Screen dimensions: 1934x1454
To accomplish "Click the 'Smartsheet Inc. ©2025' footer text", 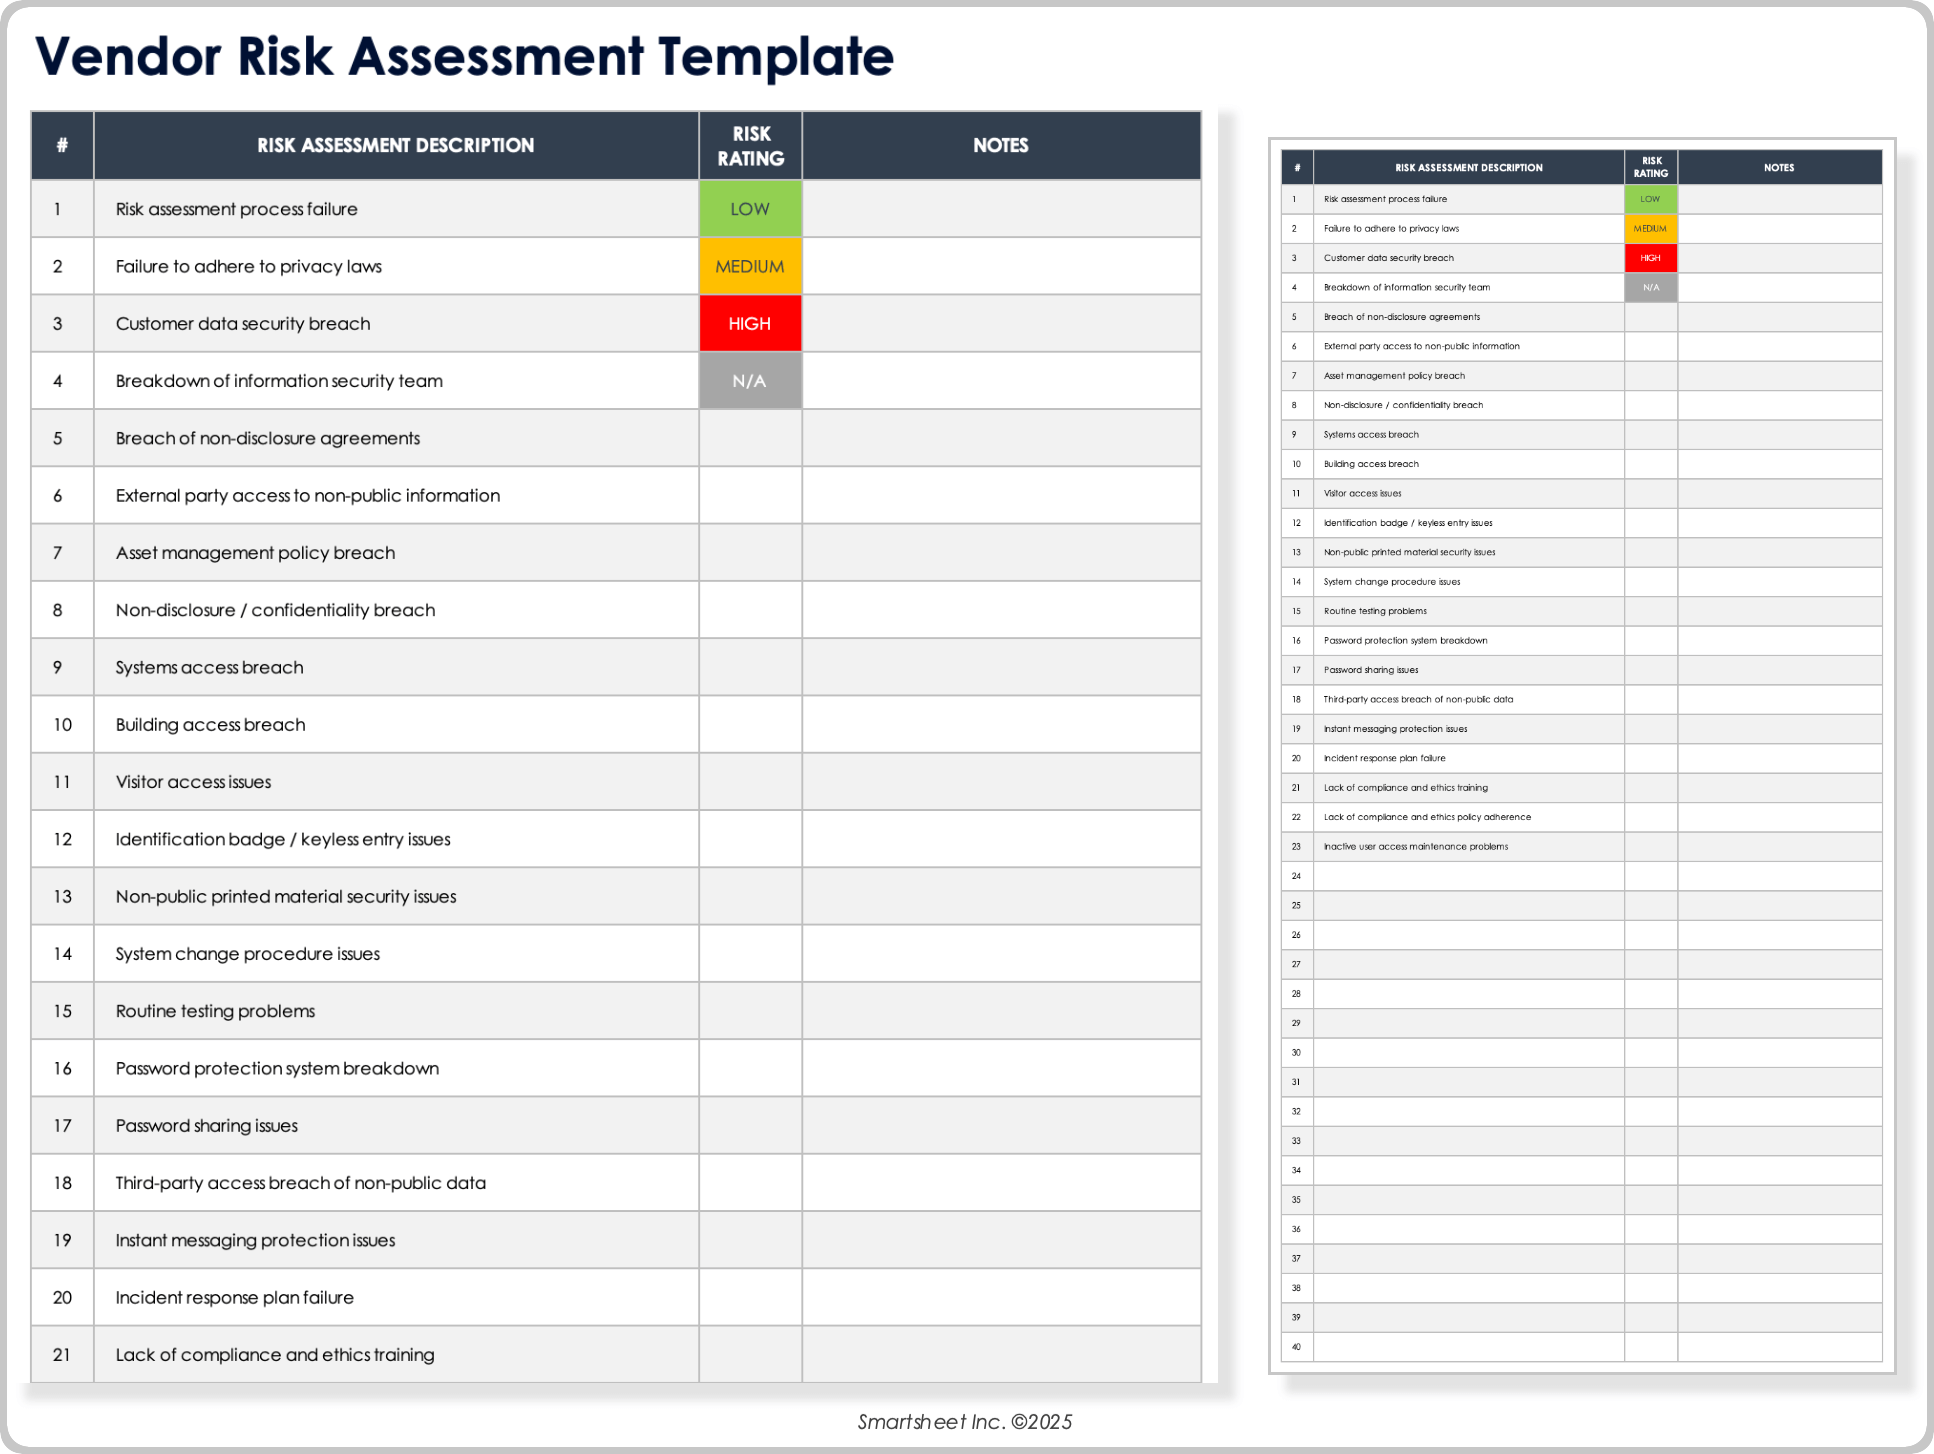I will point(965,1421).
